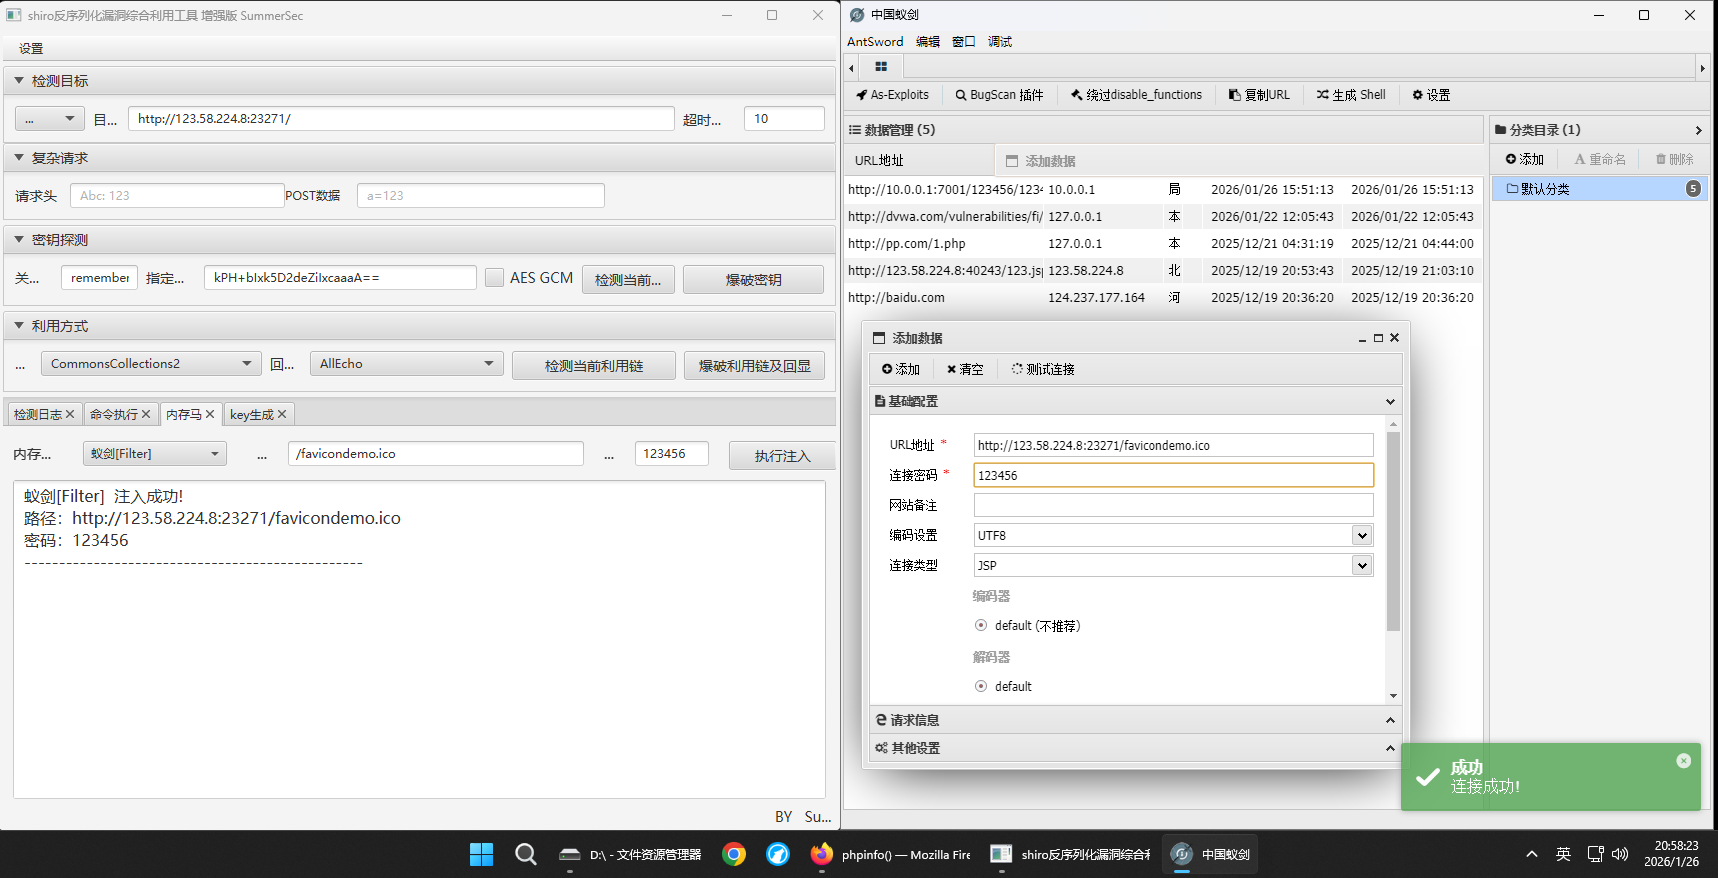Screen dimensions: 1718x878
Task: Collapse the 密钥探测 section
Action: pyautogui.click(x=19, y=239)
